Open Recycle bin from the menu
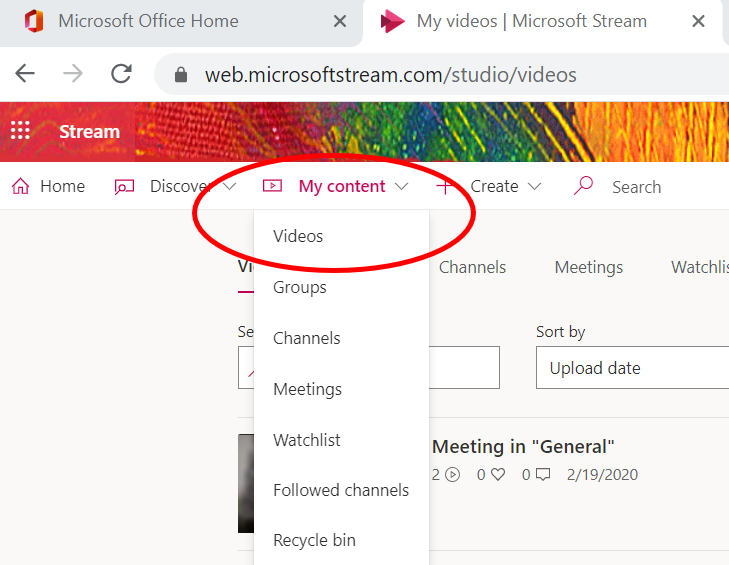 click(314, 541)
